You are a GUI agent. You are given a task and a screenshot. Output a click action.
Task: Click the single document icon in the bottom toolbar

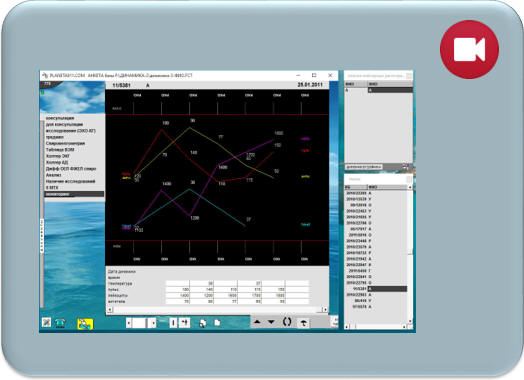click(217, 323)
